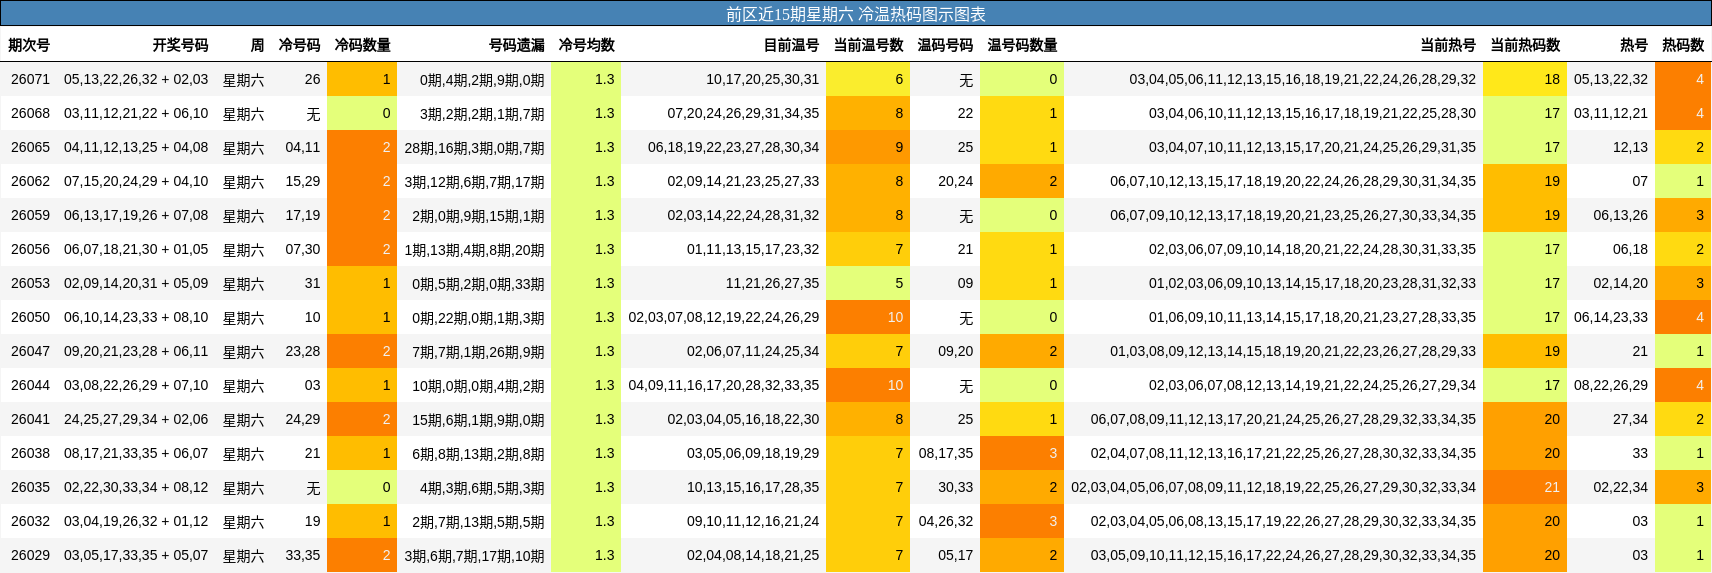Click period number 26059
Image resolution: width=1712 pixels, height=573 pixels.
pos(31,215)
